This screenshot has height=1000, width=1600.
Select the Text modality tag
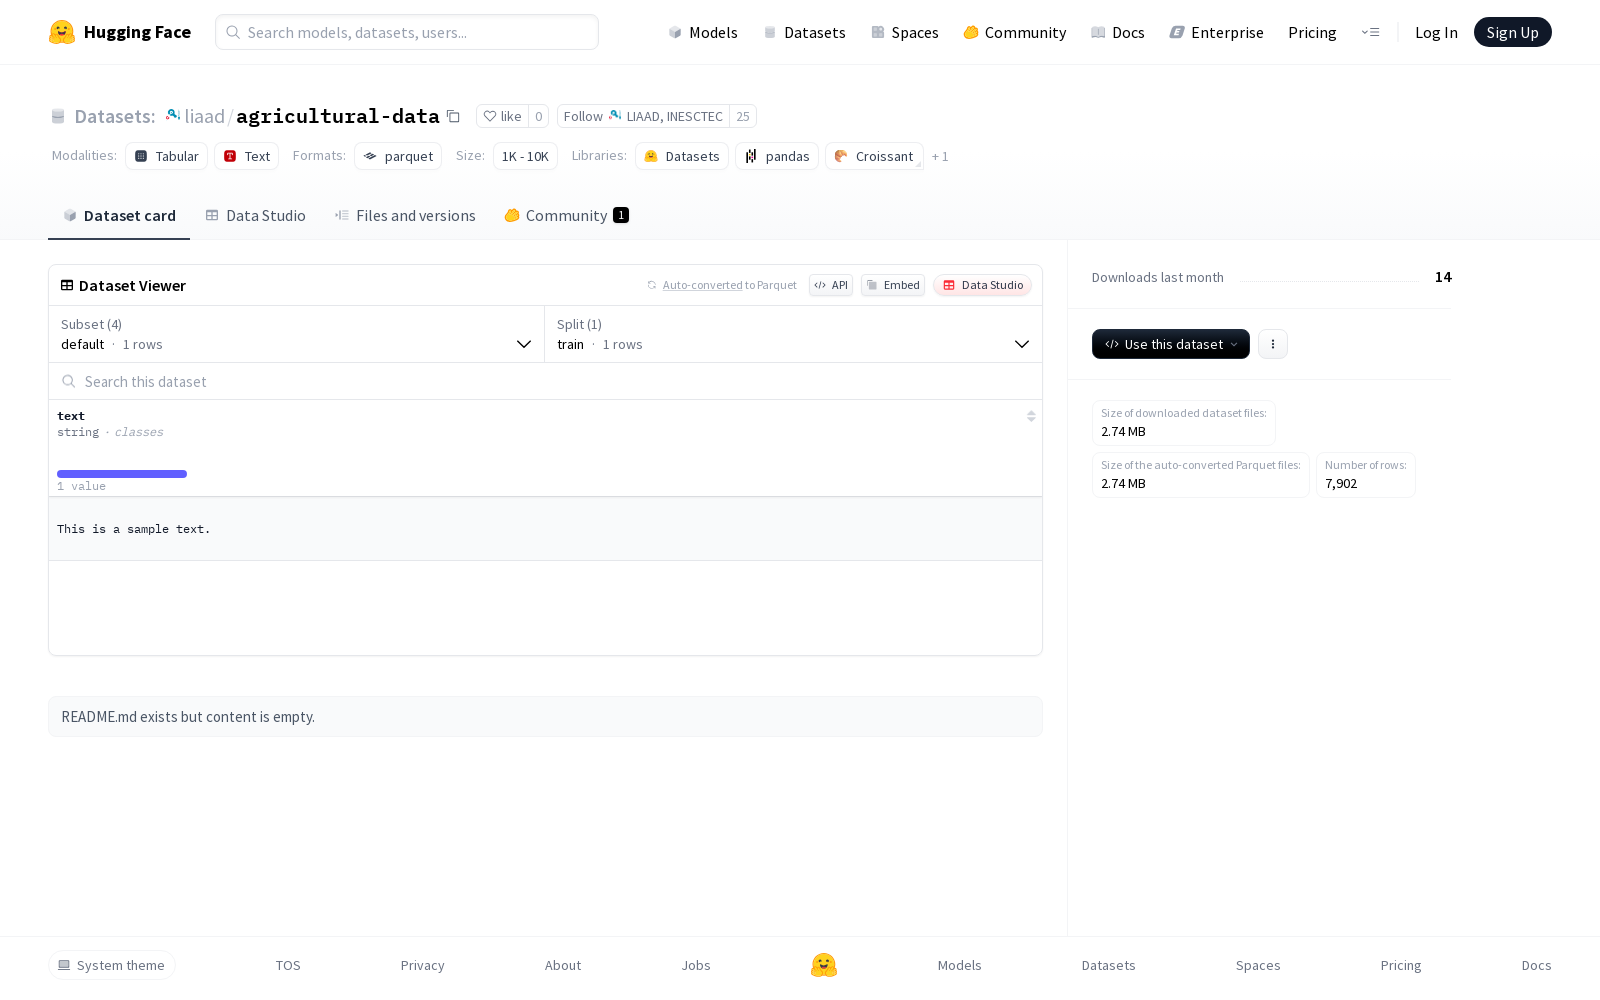point(246,156)
